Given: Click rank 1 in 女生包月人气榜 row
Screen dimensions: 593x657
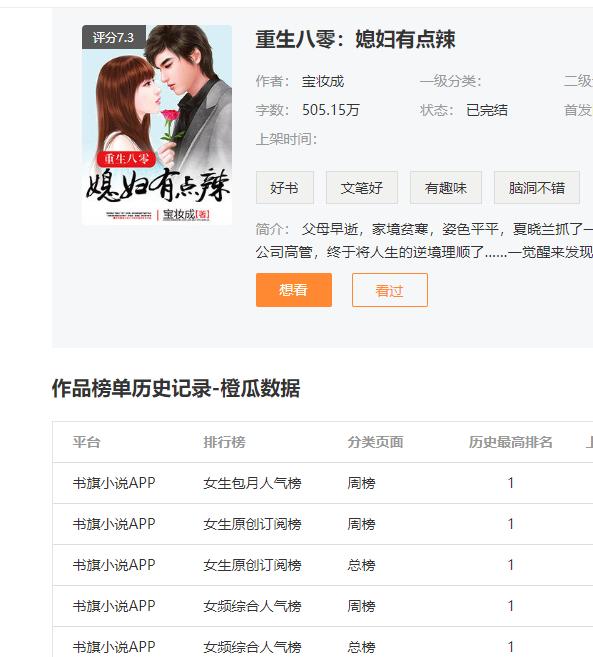Looking at the screenshot, I should coord(510,483).
